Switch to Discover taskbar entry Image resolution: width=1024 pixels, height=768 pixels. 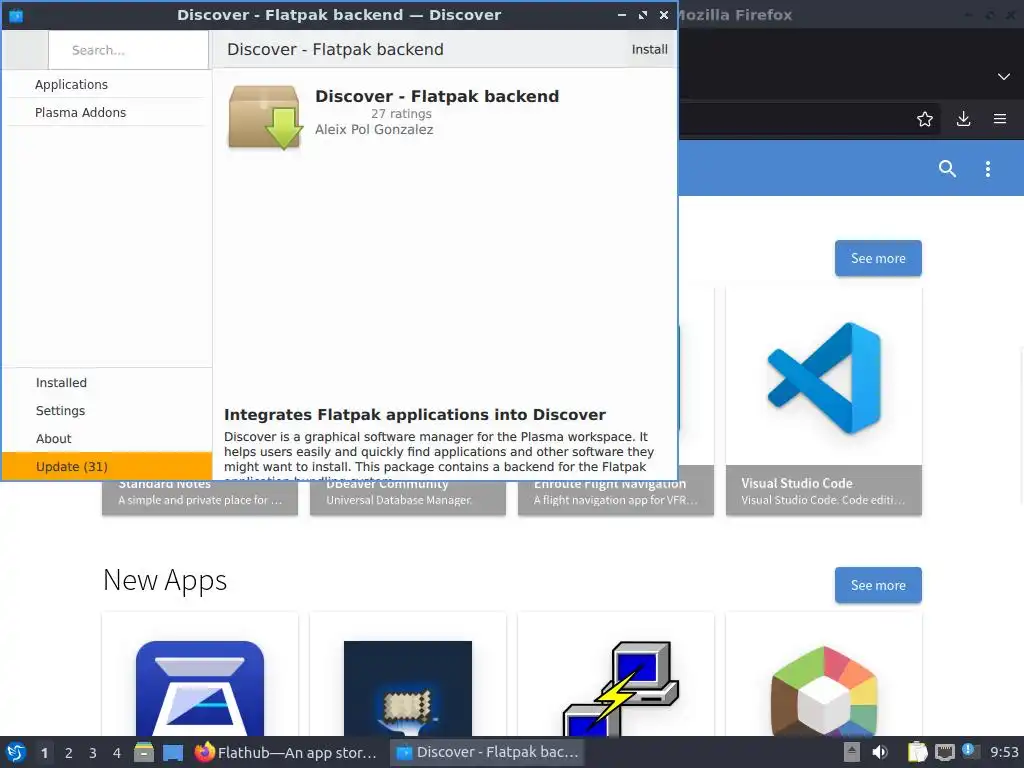click(x=487, y=752)
